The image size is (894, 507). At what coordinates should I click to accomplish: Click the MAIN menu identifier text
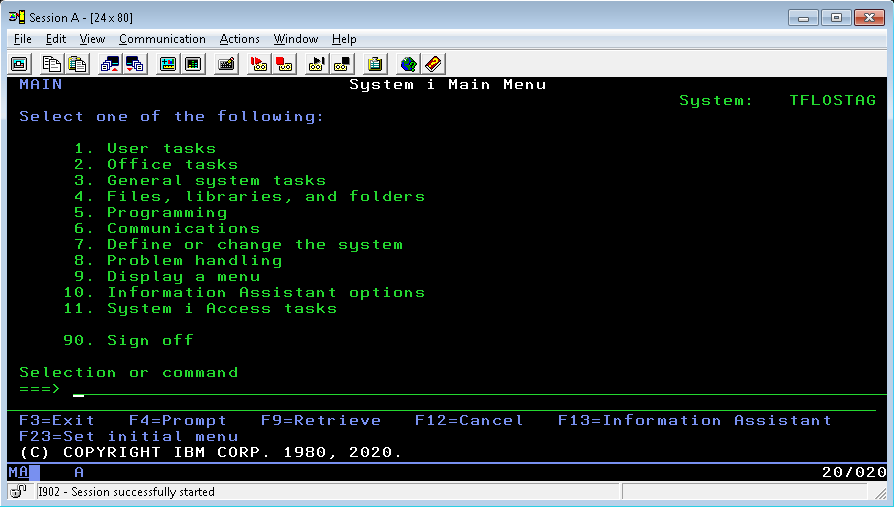(x=41, y=84)
